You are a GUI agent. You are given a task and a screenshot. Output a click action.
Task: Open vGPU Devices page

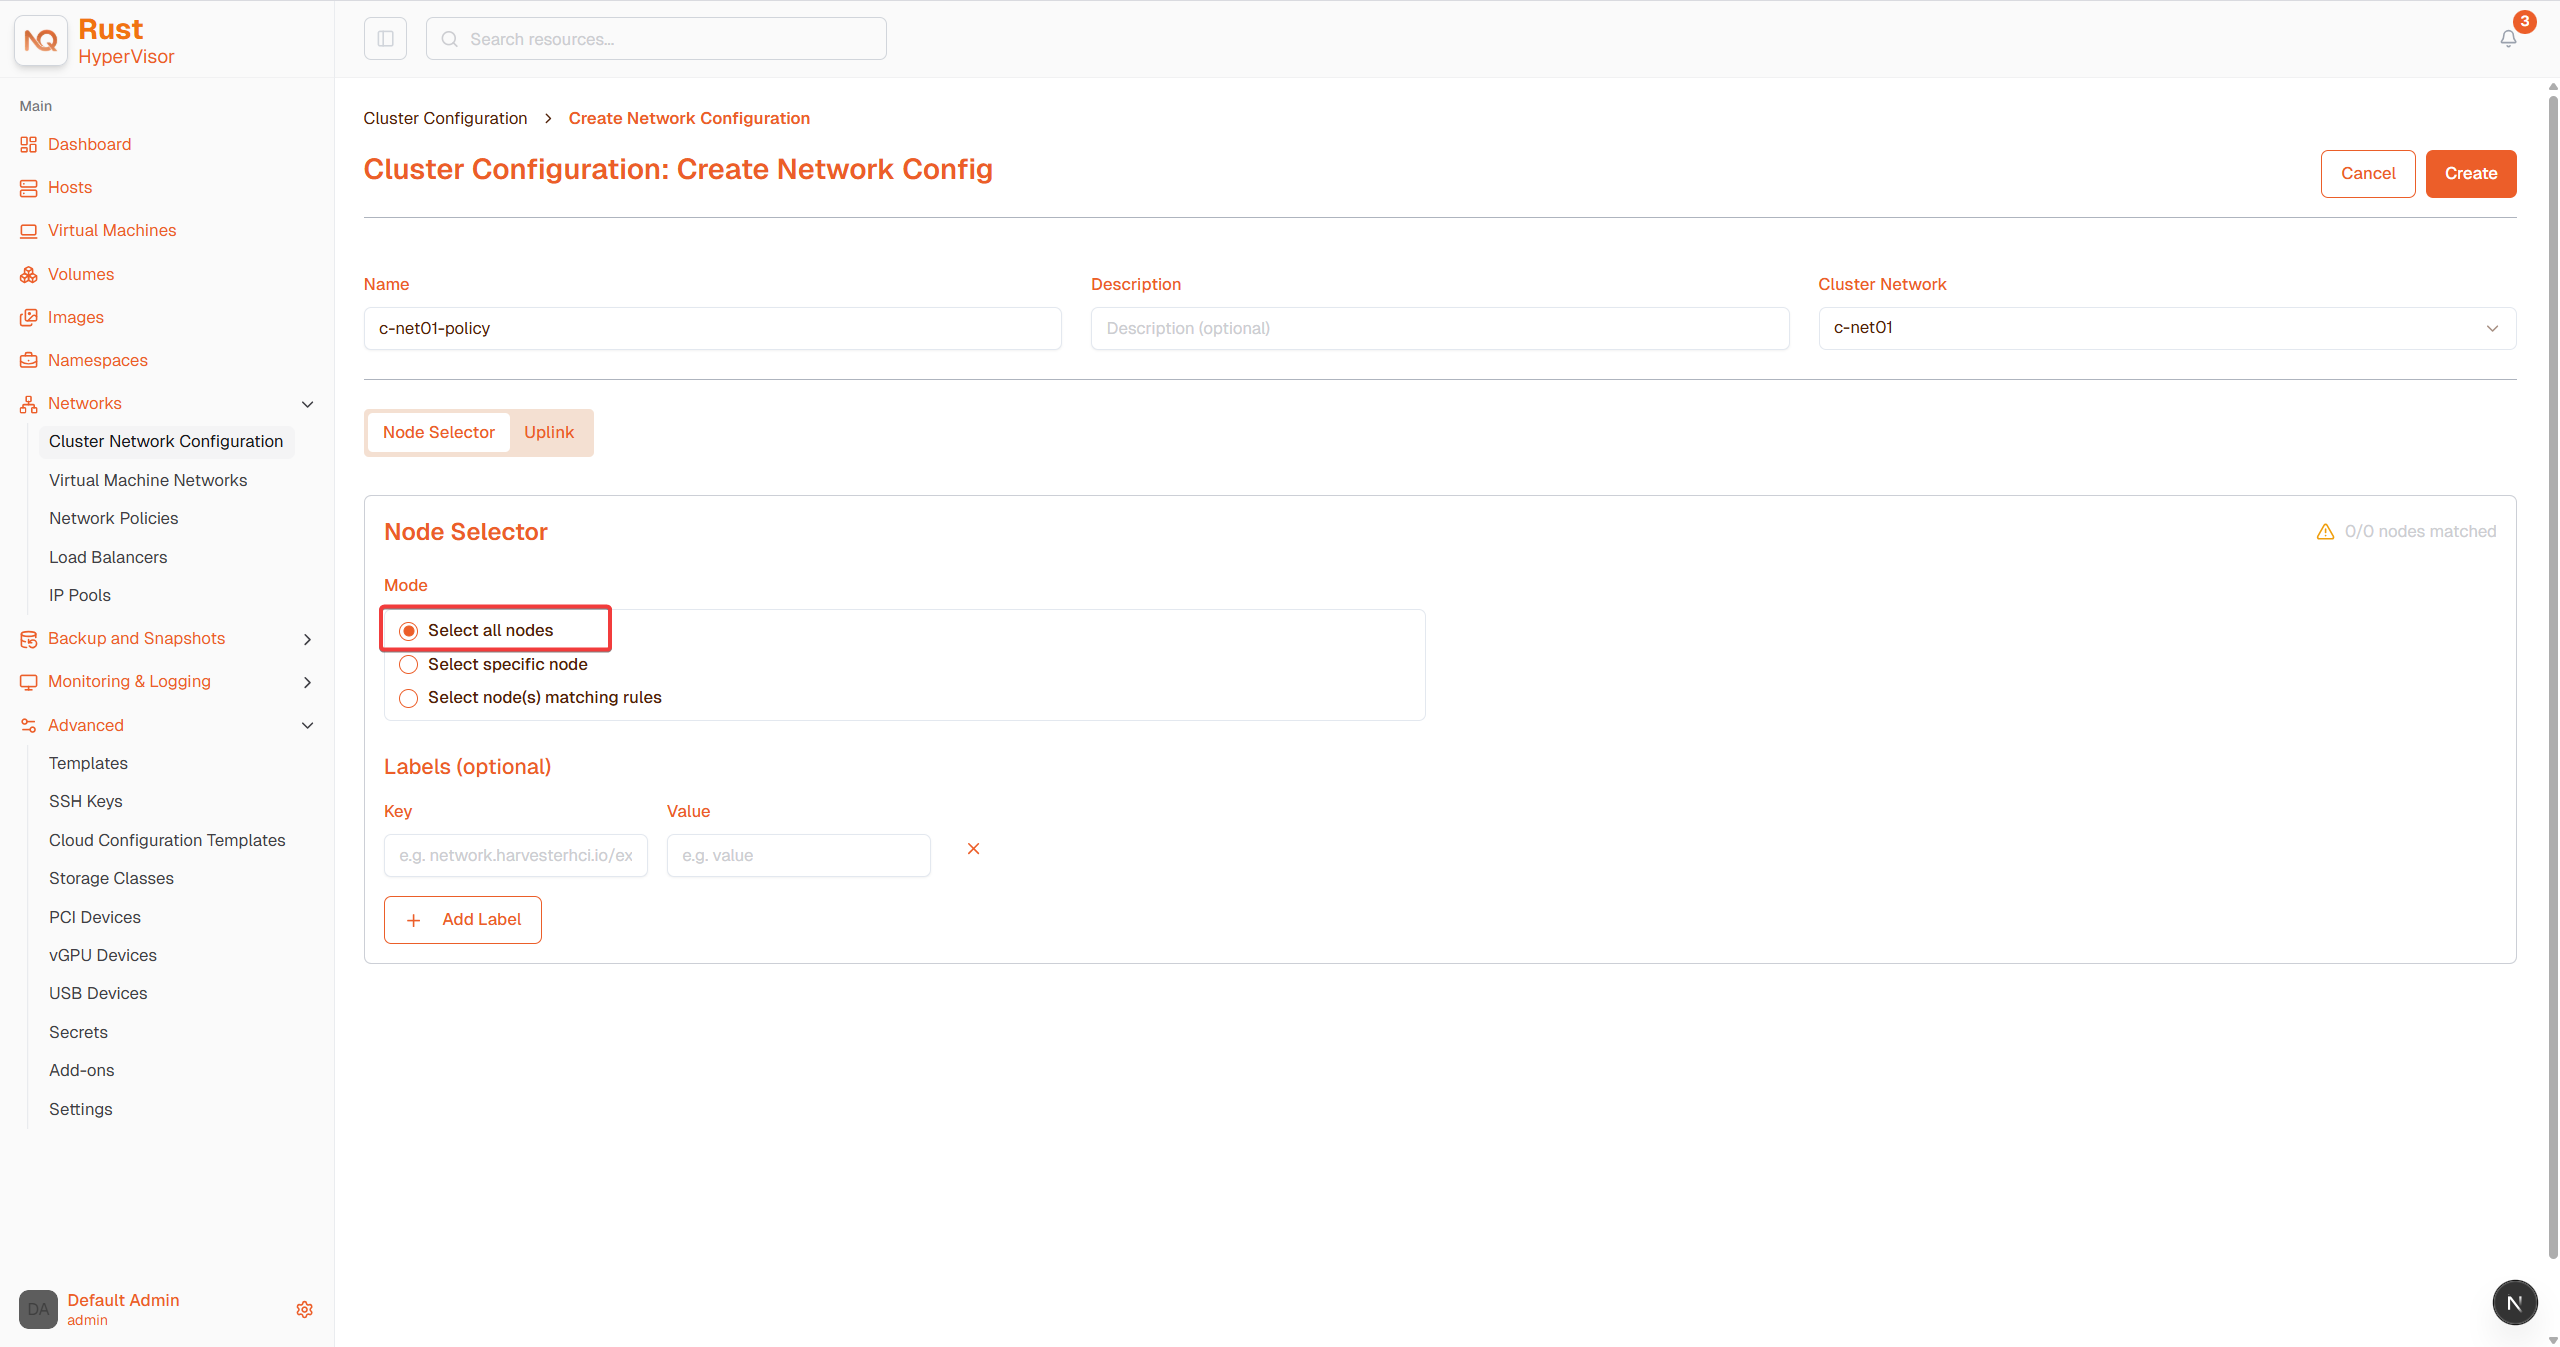click(103, 956)
